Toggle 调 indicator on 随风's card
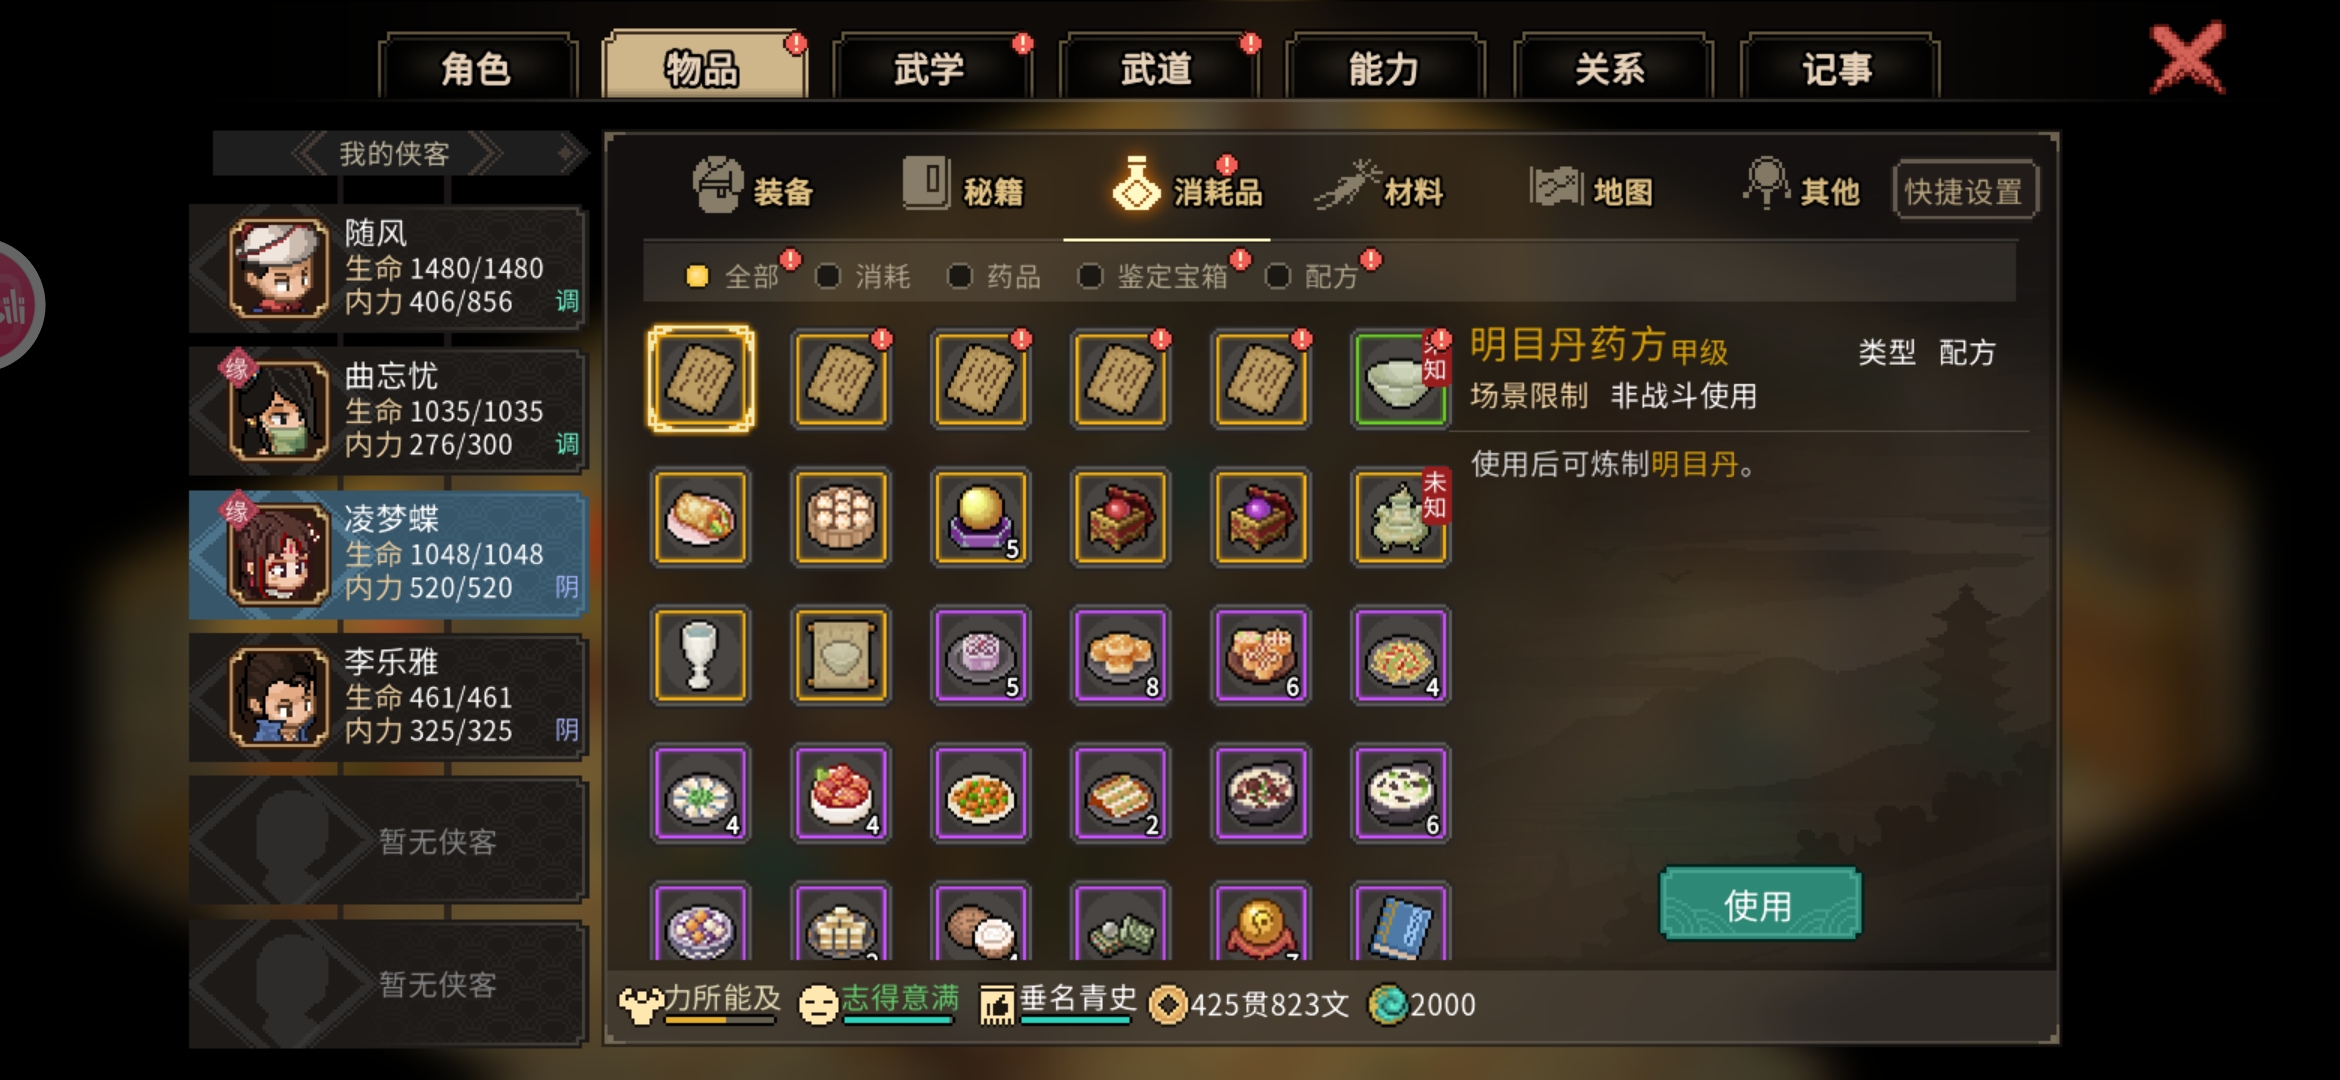The height and width of the screenshot is (1080, 2340). (x=567, y=301)
